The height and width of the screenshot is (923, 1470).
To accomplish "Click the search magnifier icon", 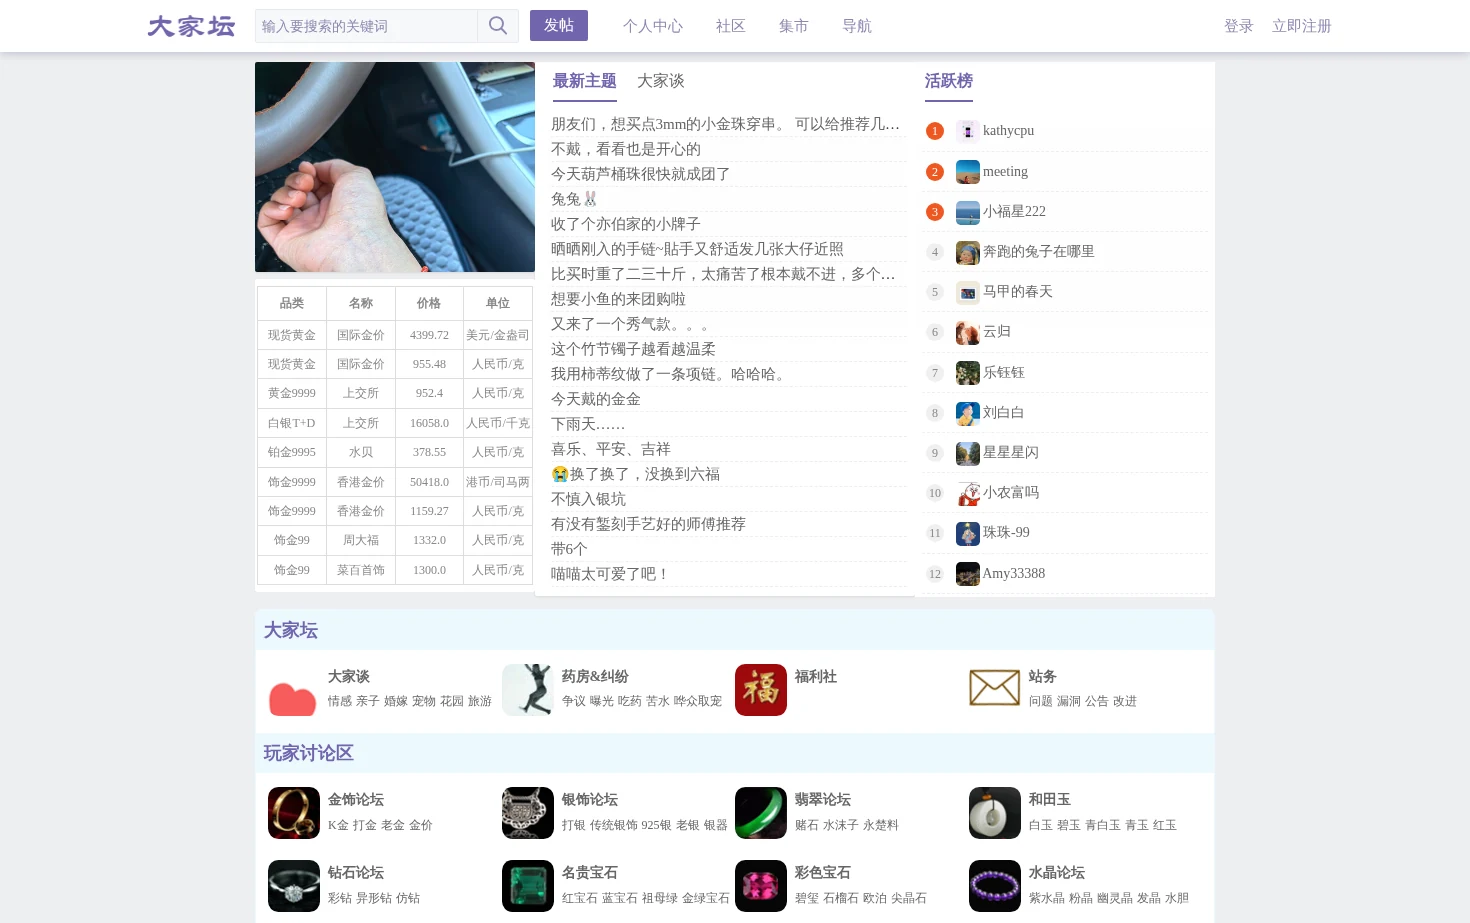I will pos(497,26).
